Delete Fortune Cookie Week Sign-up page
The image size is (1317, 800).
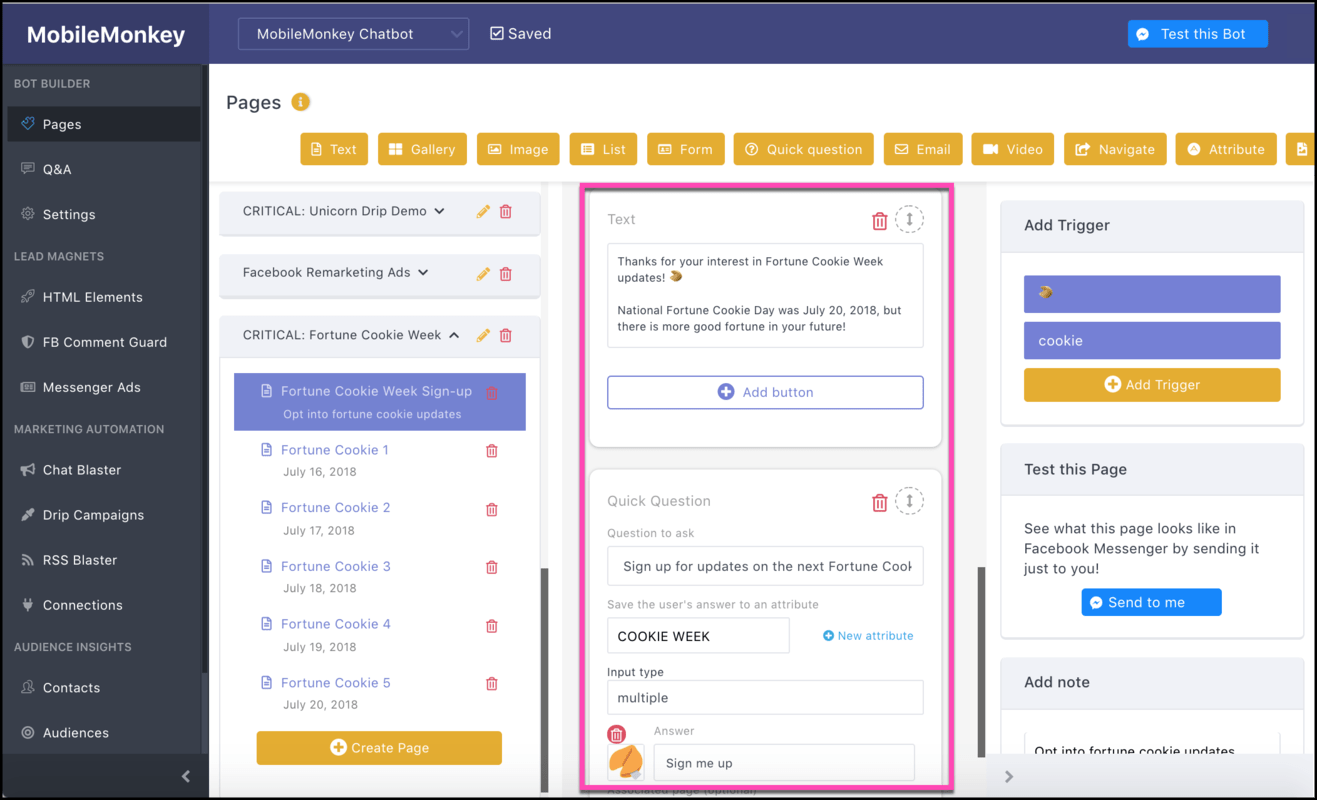point(492,393)
